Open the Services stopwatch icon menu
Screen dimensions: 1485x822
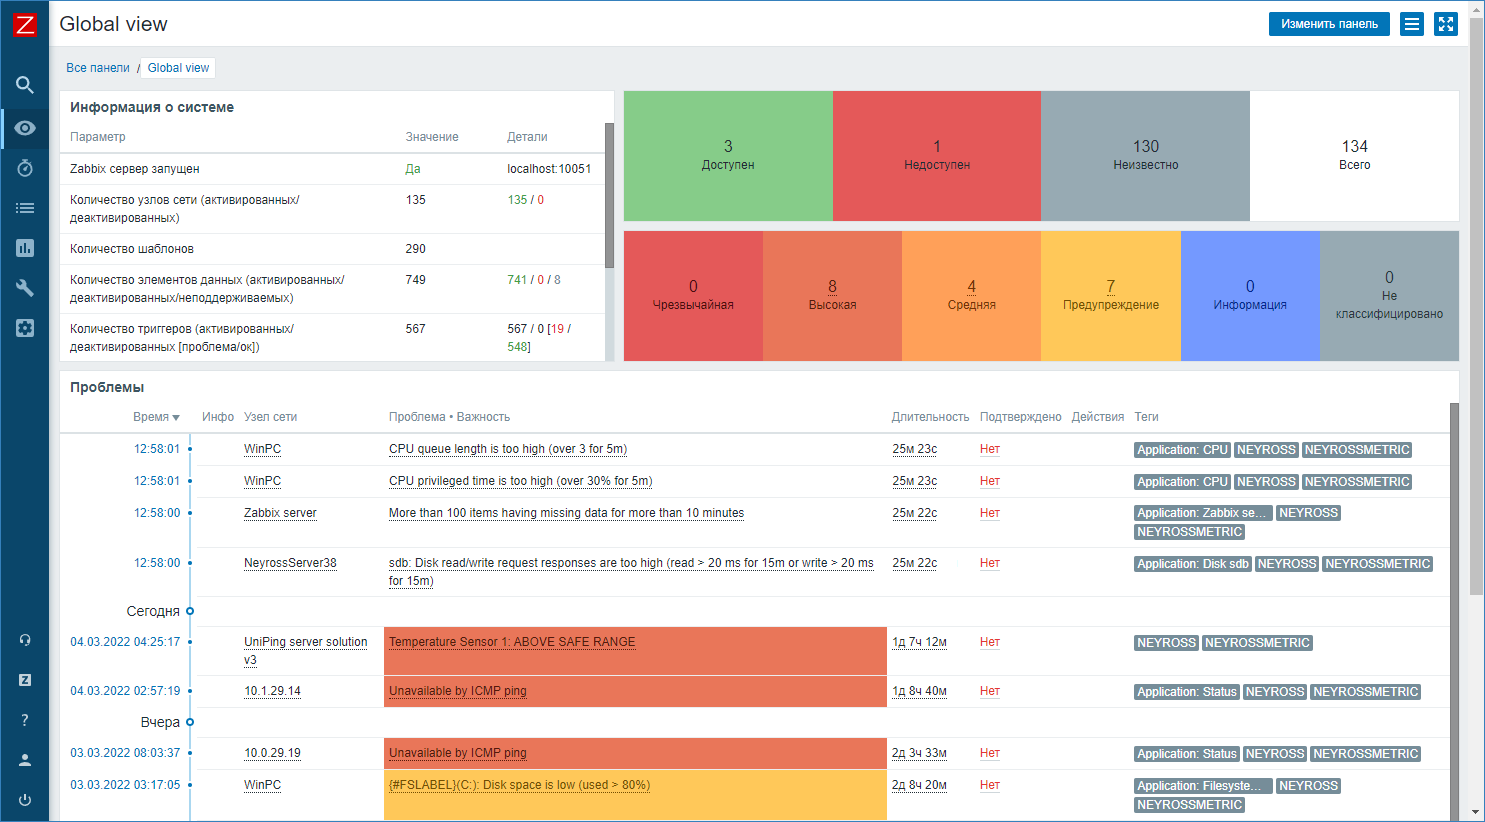point(25,168)
